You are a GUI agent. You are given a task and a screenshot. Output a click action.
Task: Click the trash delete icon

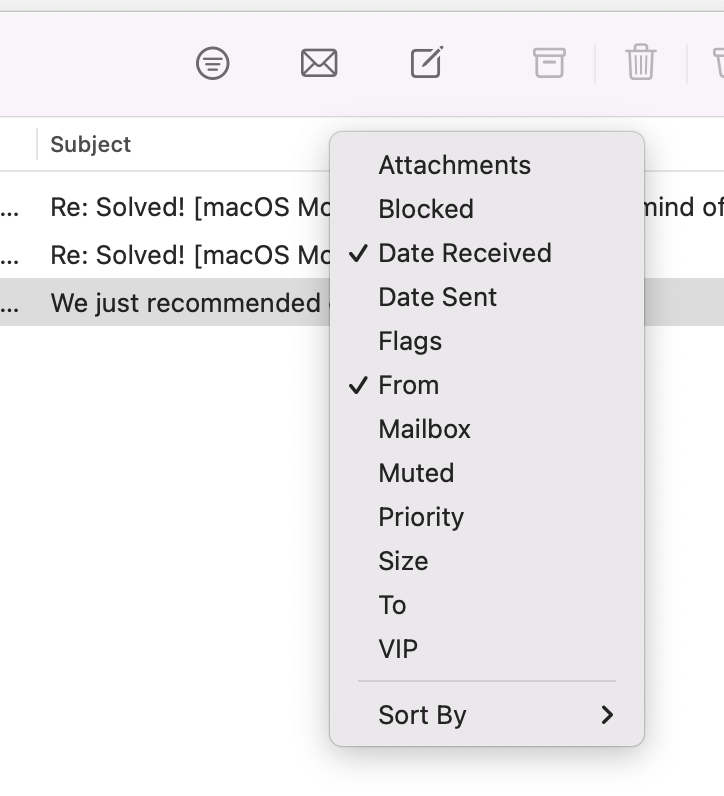pyautogui.click(x=640, y=64)
